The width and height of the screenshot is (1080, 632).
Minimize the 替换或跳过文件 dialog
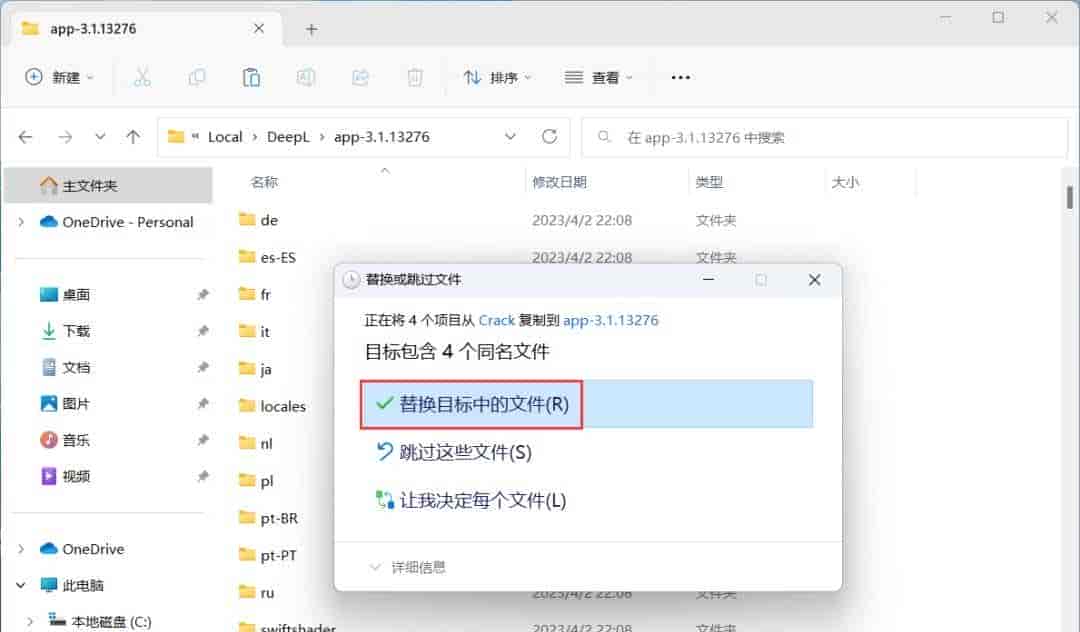pos(708,280)
